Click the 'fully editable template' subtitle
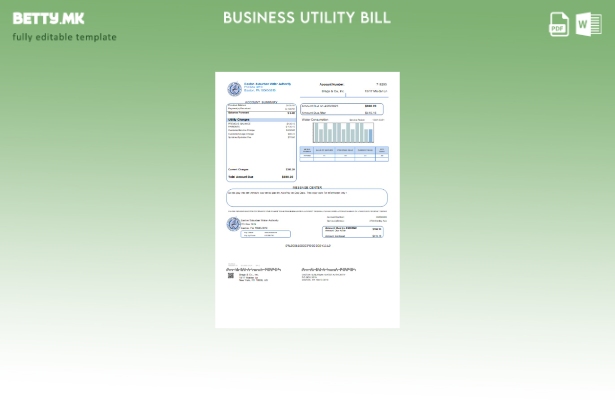The height and width of the screenshot is (400, 615). [64, 37]
